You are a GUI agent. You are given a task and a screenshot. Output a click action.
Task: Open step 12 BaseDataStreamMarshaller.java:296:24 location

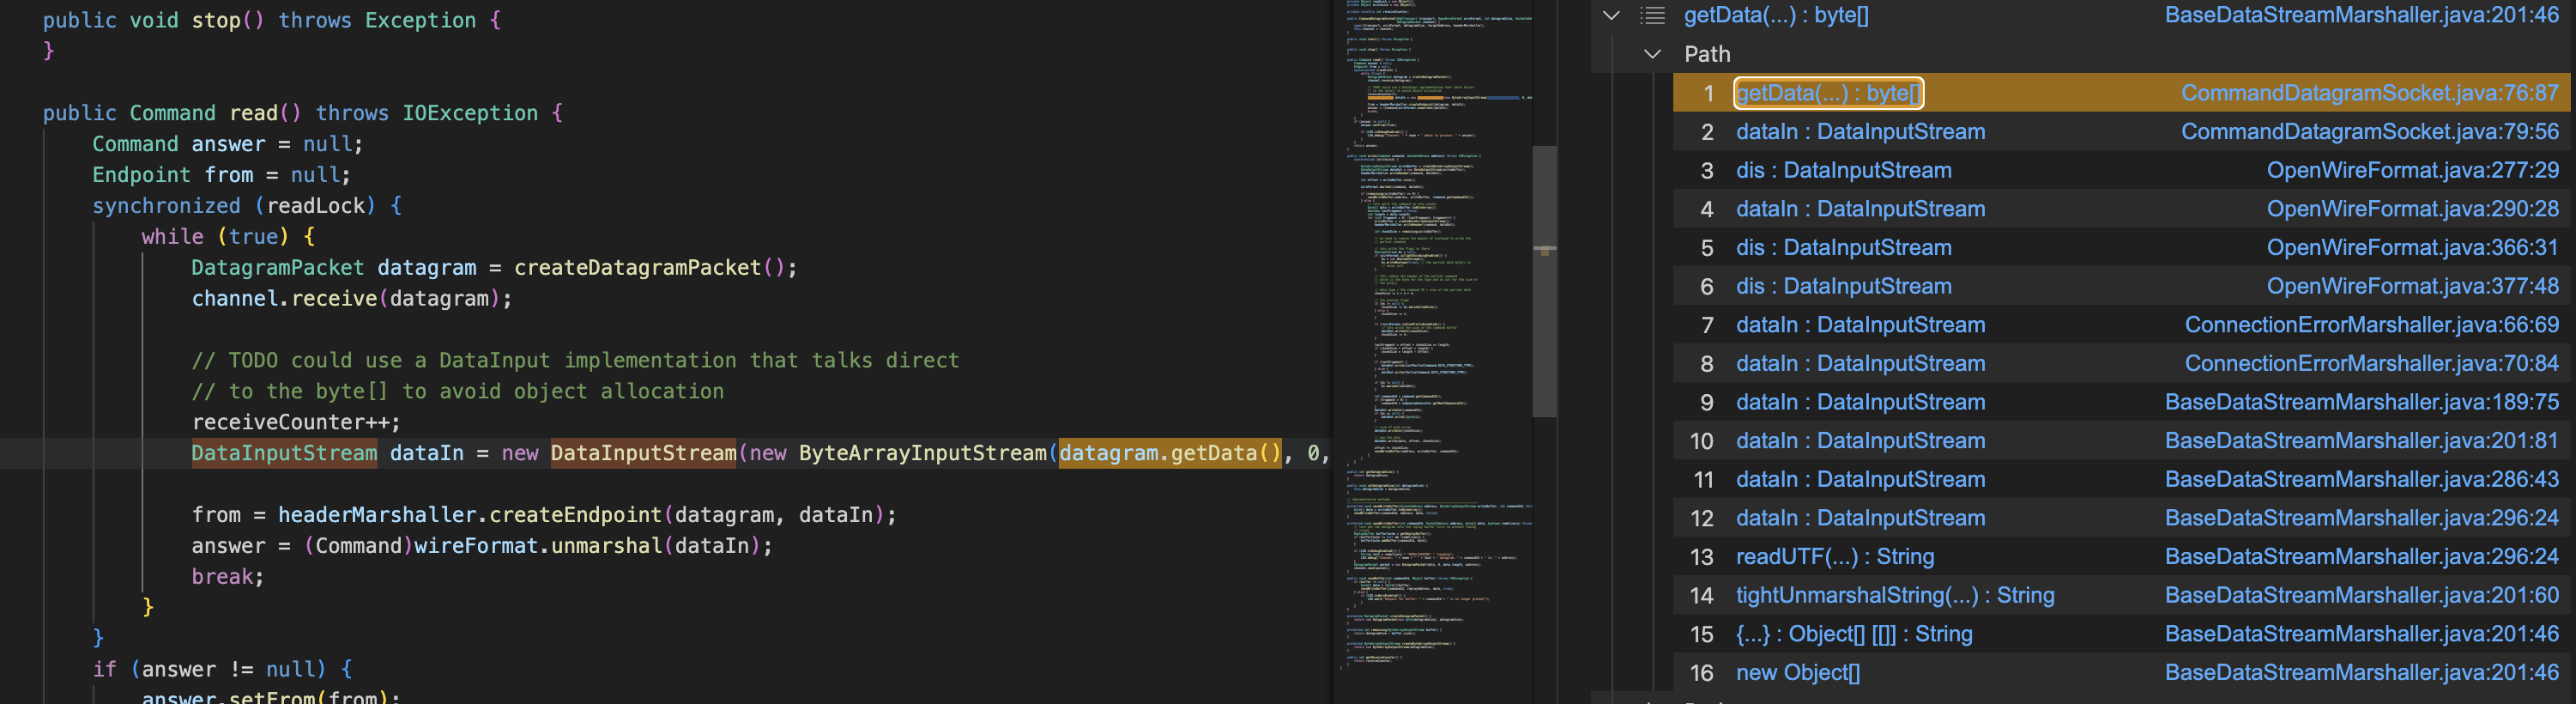(x=2362, y=519)
